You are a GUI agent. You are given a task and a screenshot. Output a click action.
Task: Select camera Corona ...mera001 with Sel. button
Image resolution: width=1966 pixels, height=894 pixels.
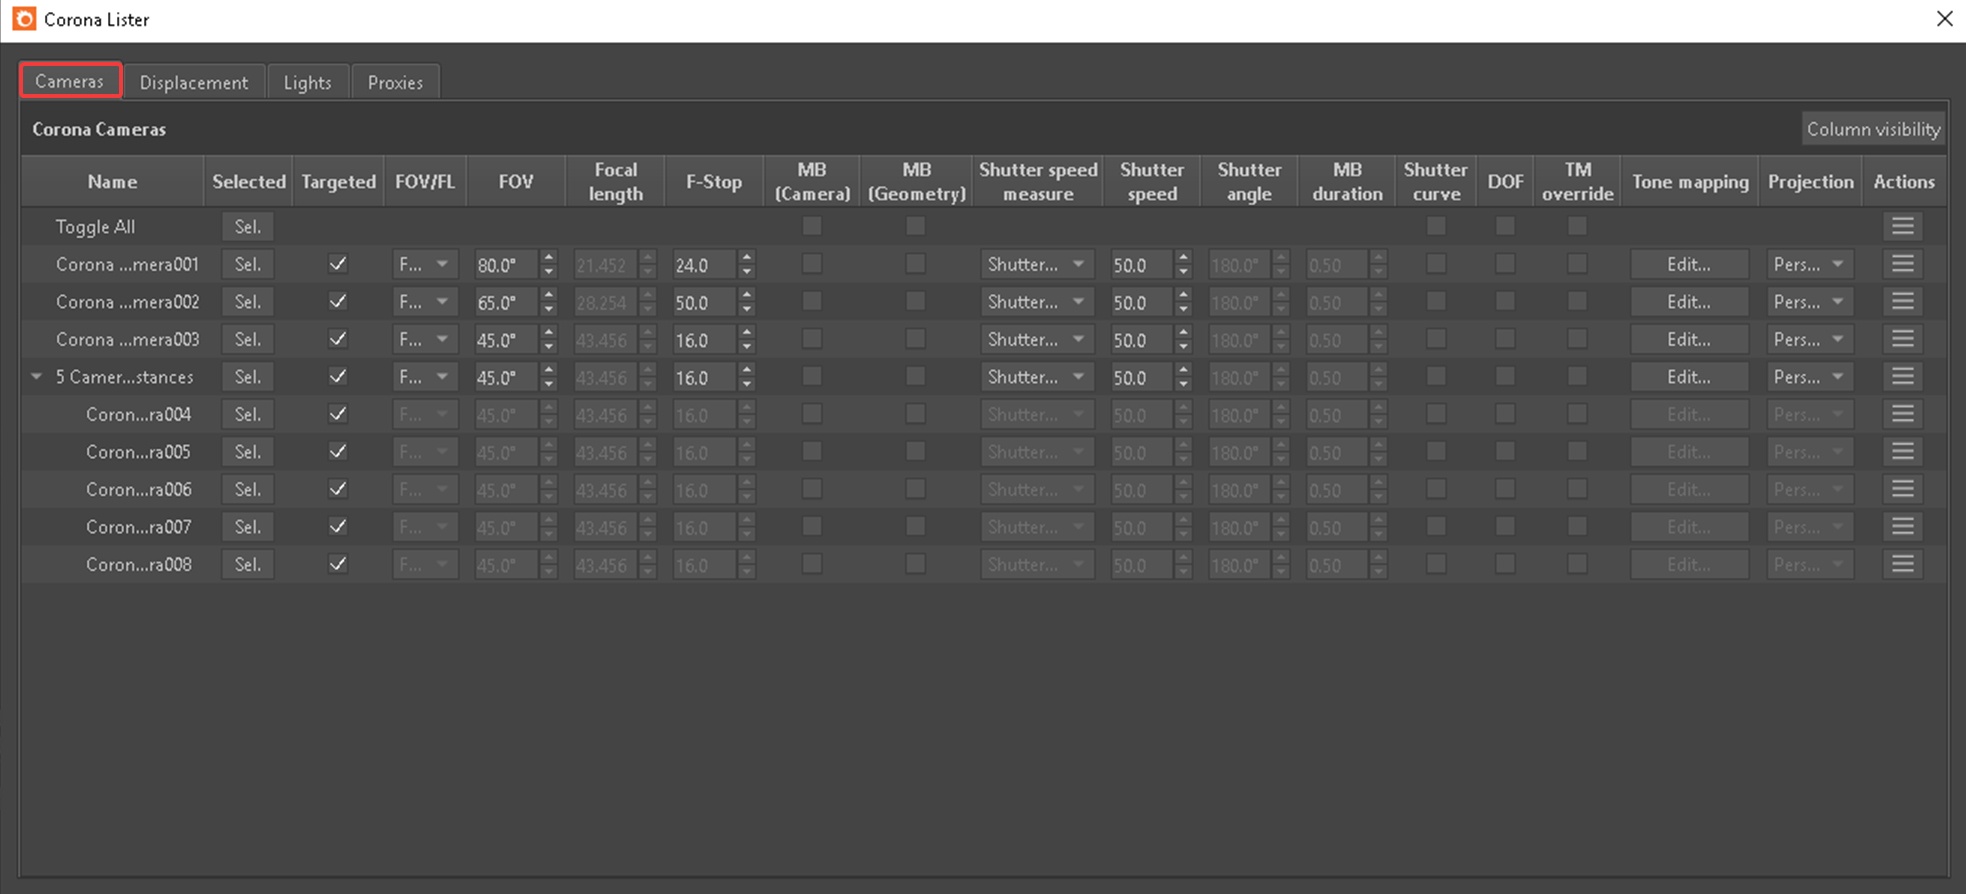tap(248, 264)
